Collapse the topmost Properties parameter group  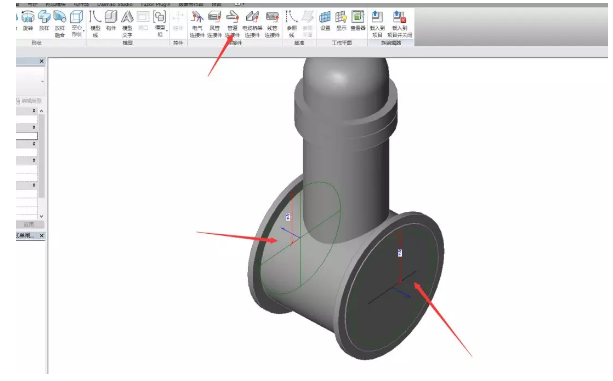coord(34,111)
